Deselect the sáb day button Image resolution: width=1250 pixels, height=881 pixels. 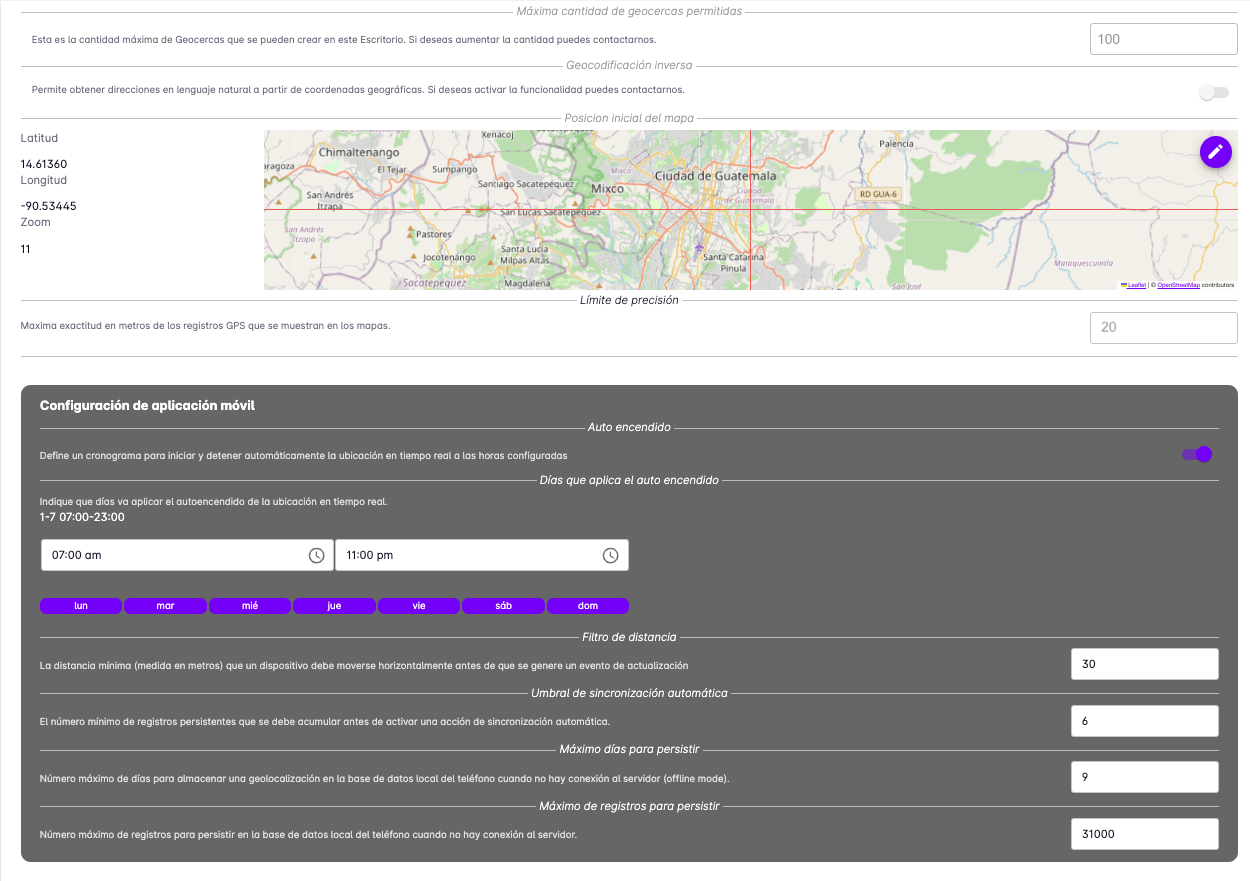(503, 606)
